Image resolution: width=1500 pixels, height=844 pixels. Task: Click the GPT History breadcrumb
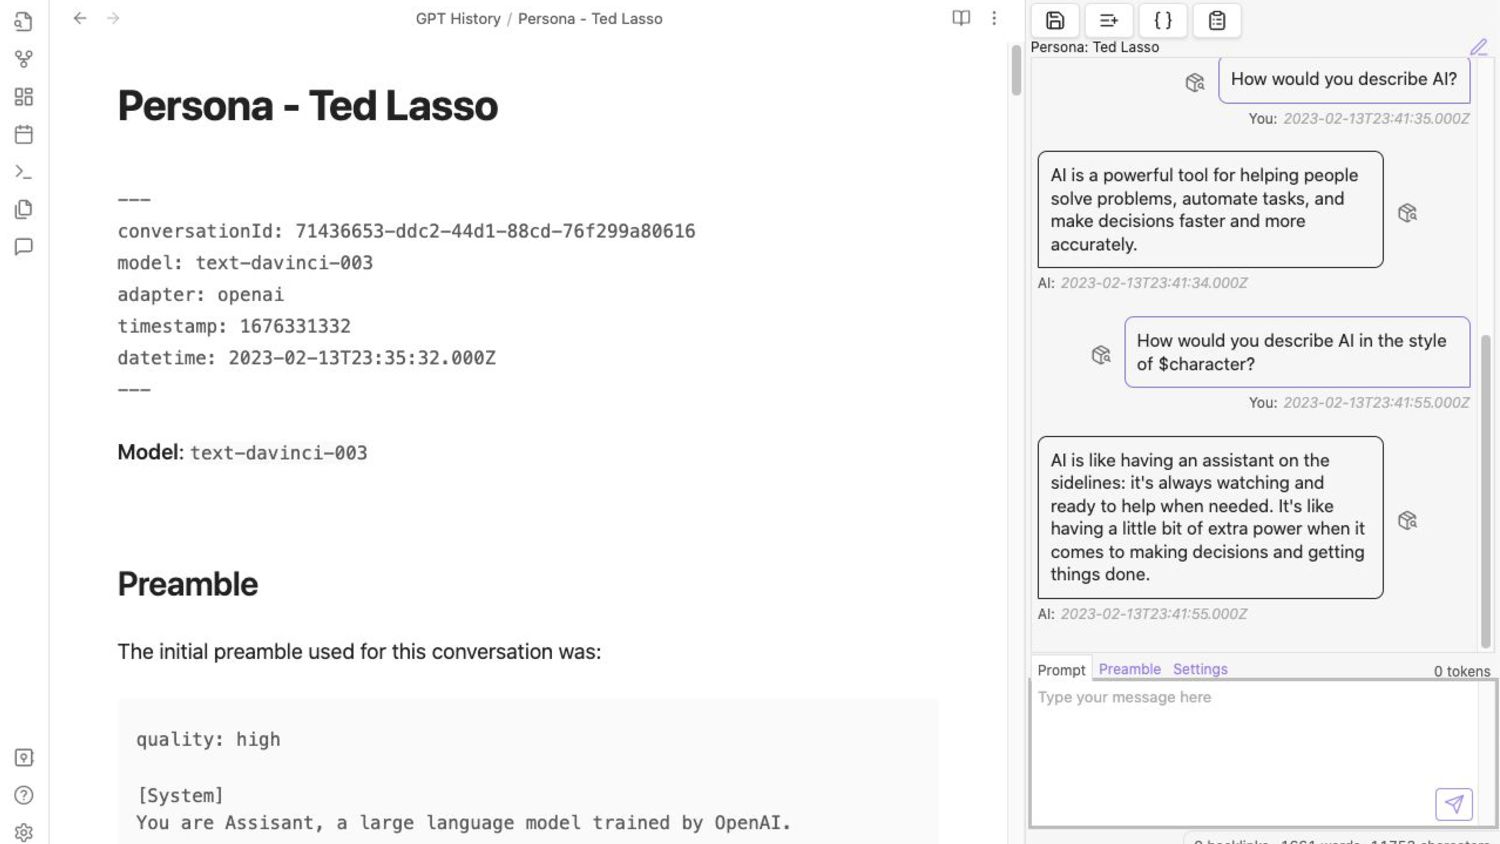tap(458, 18)
